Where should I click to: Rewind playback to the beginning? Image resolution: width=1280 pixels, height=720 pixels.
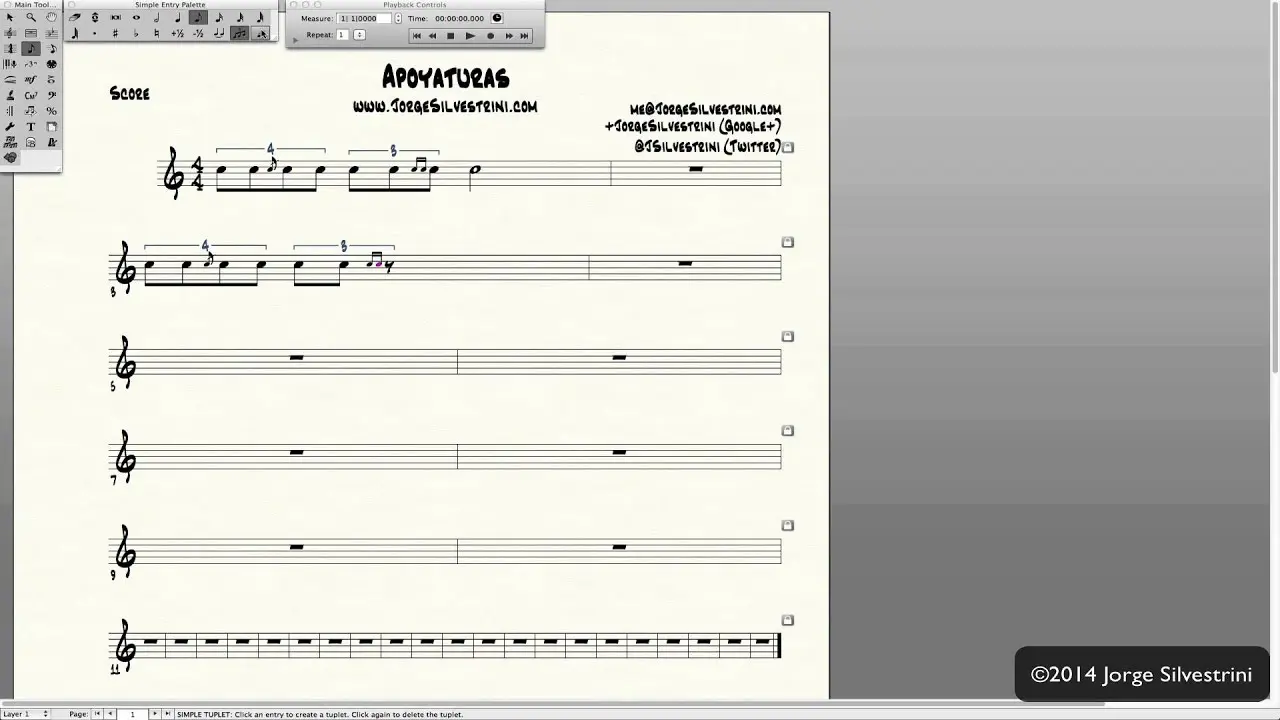(x=417, y=36)
